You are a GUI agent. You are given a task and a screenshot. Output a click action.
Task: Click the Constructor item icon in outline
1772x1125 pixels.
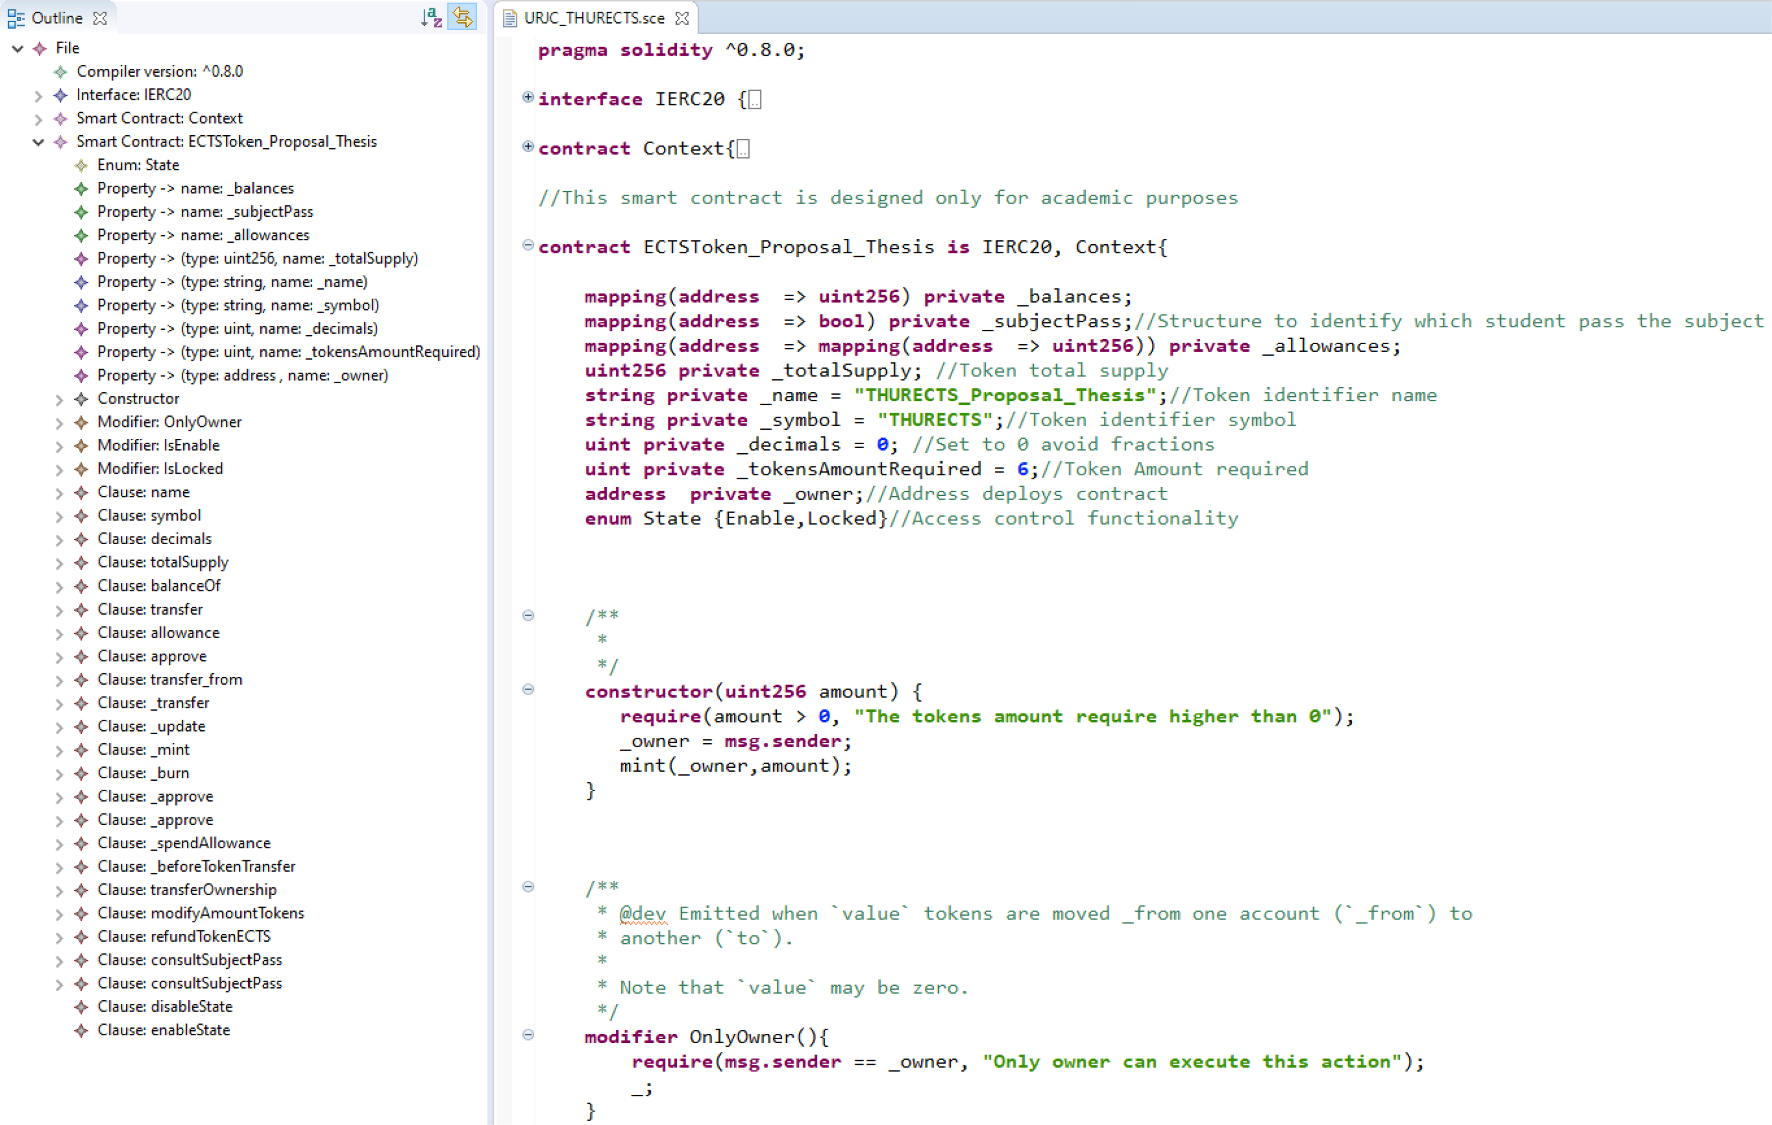tap(81, 399)
